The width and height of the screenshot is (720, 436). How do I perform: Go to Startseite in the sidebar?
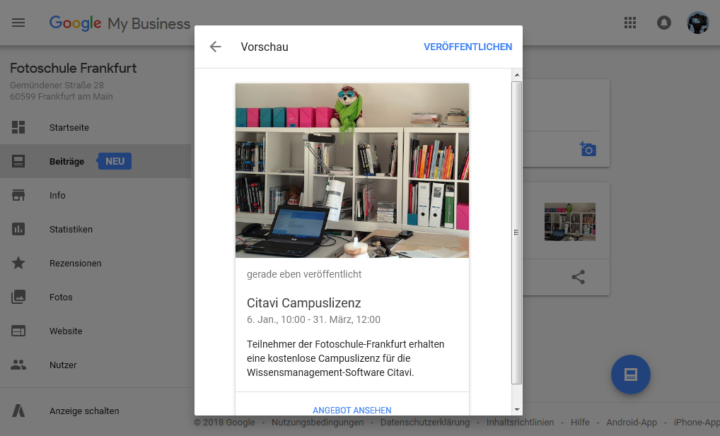69,127
